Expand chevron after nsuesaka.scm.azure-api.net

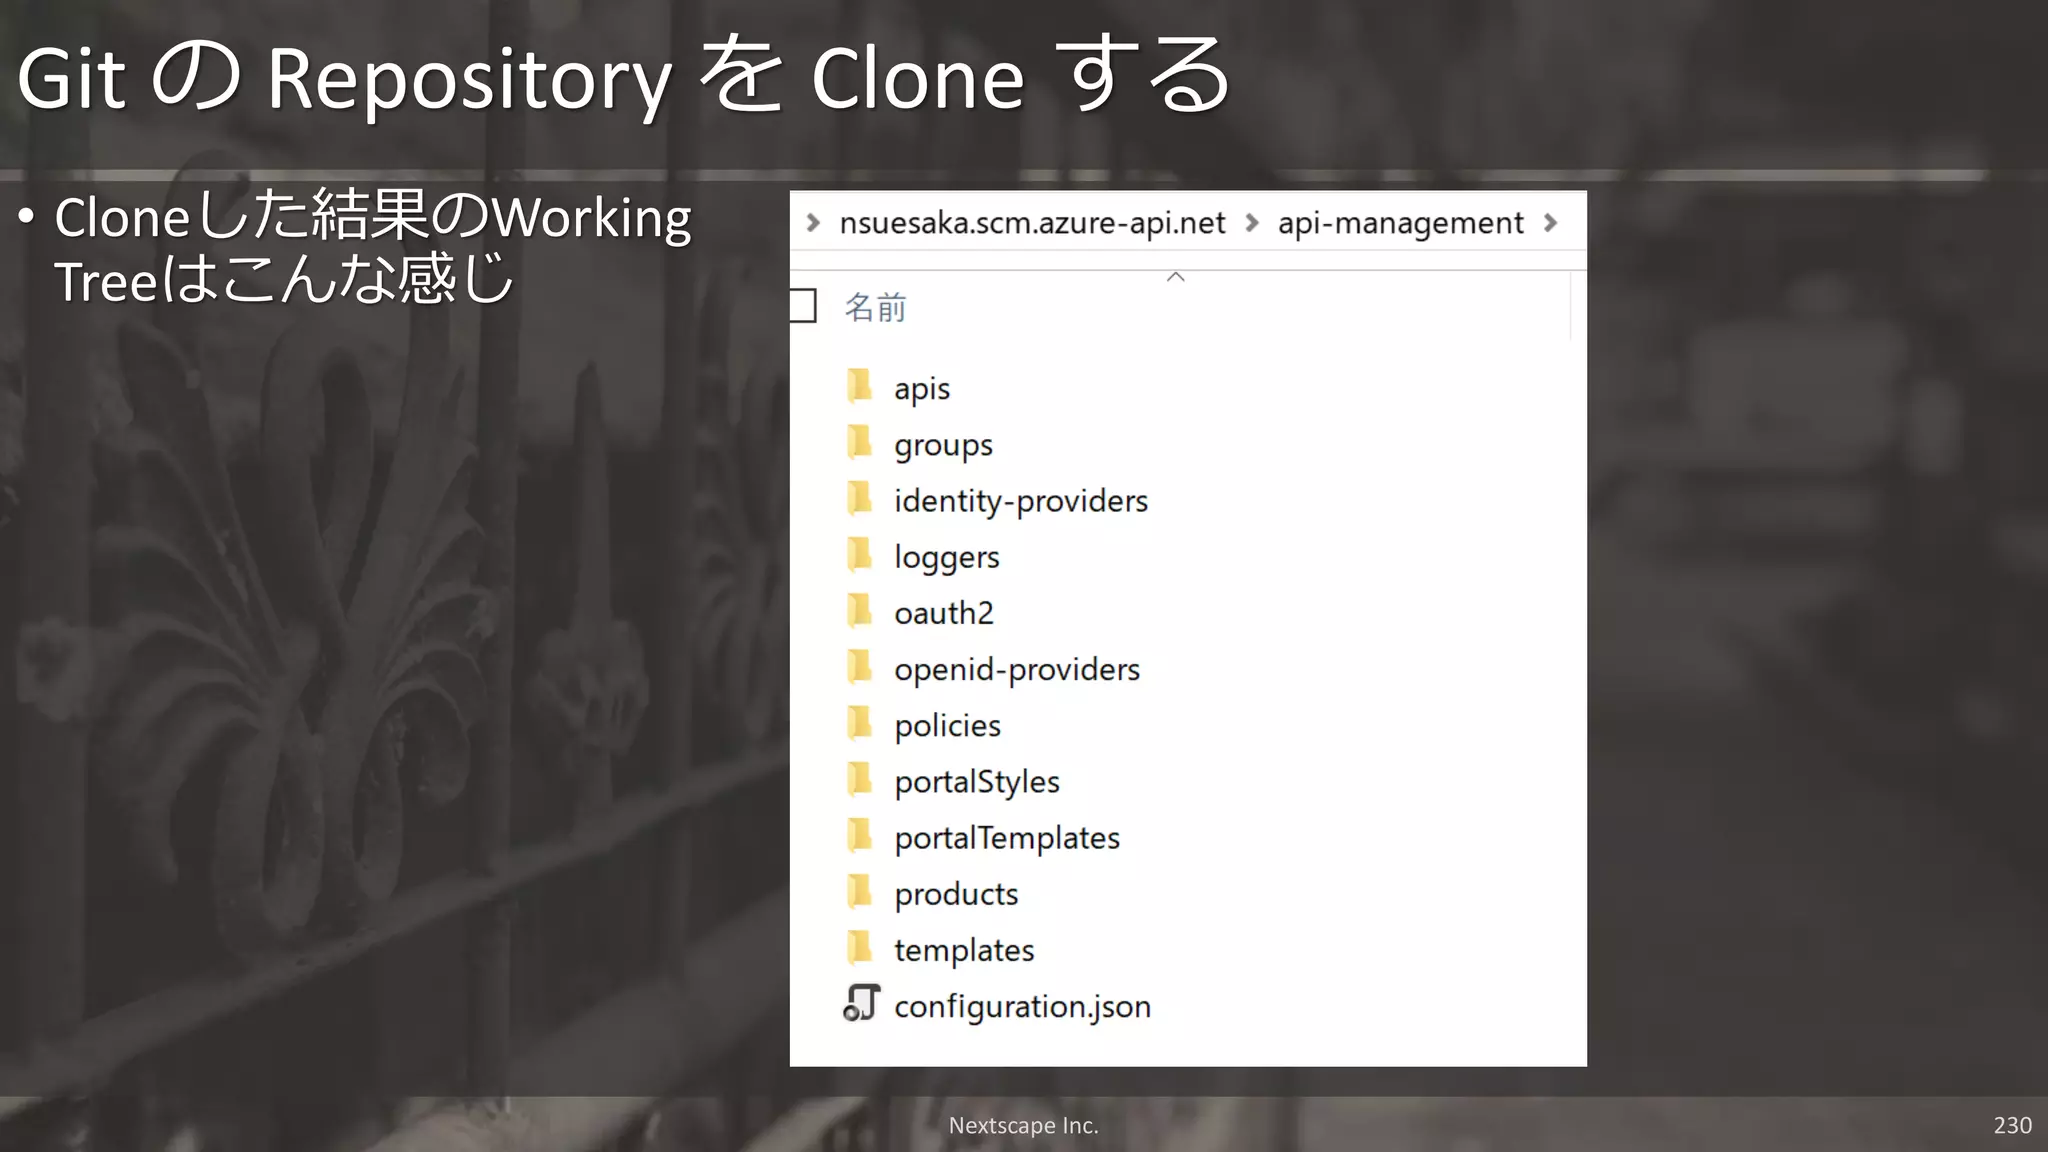coord(1251,223)
